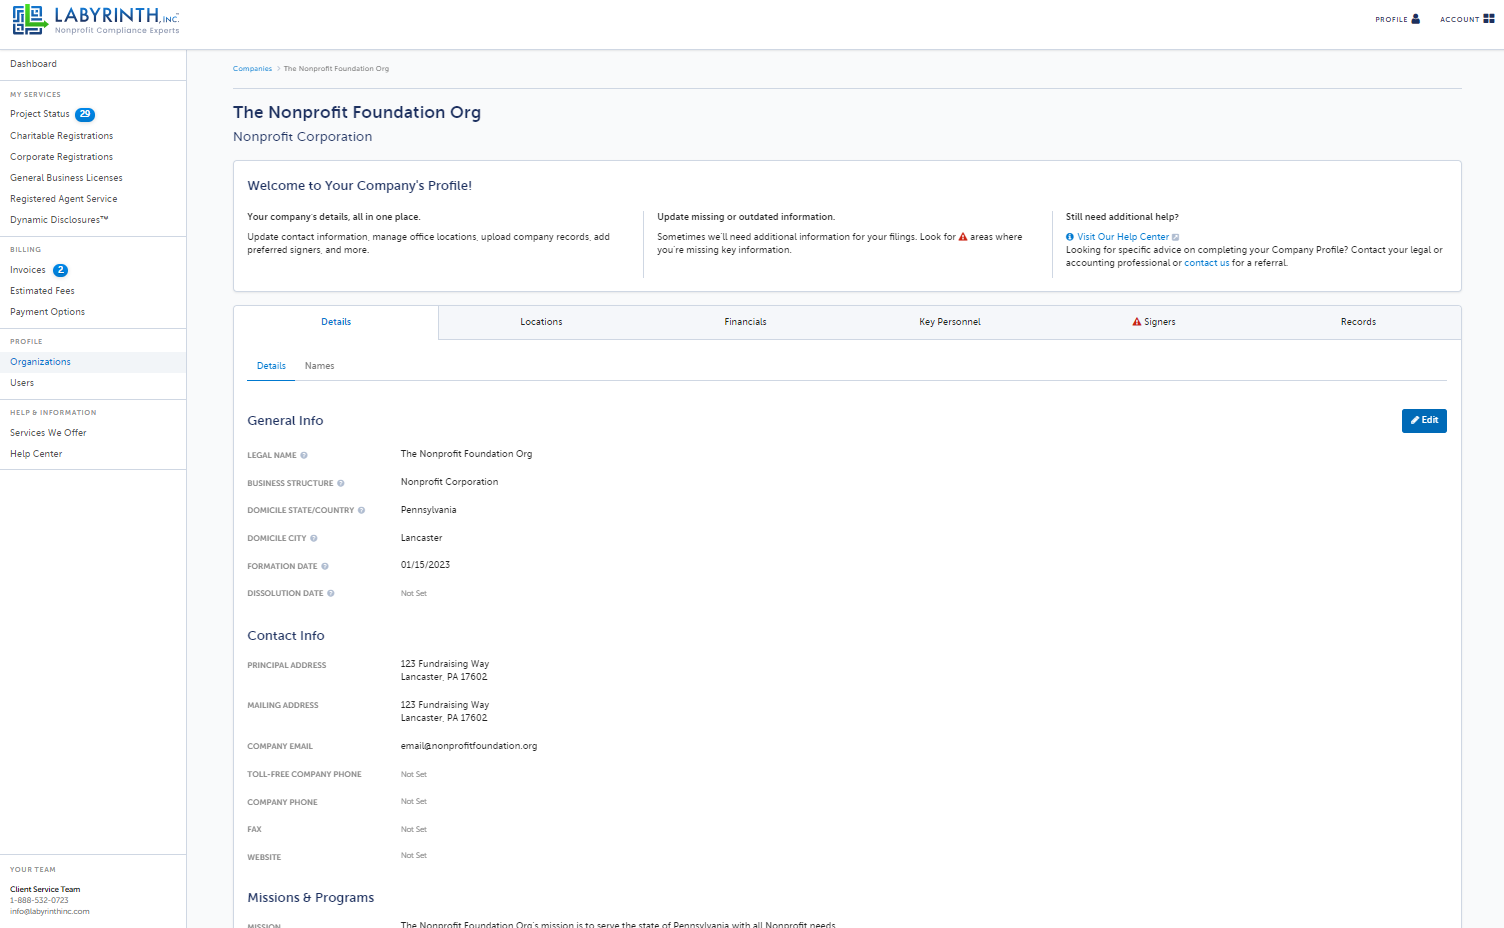Image resolution: width=1504 pixels, height=928 pixels.
Task: Click help icon next to Business Structure
Action: tap(340, 483)
